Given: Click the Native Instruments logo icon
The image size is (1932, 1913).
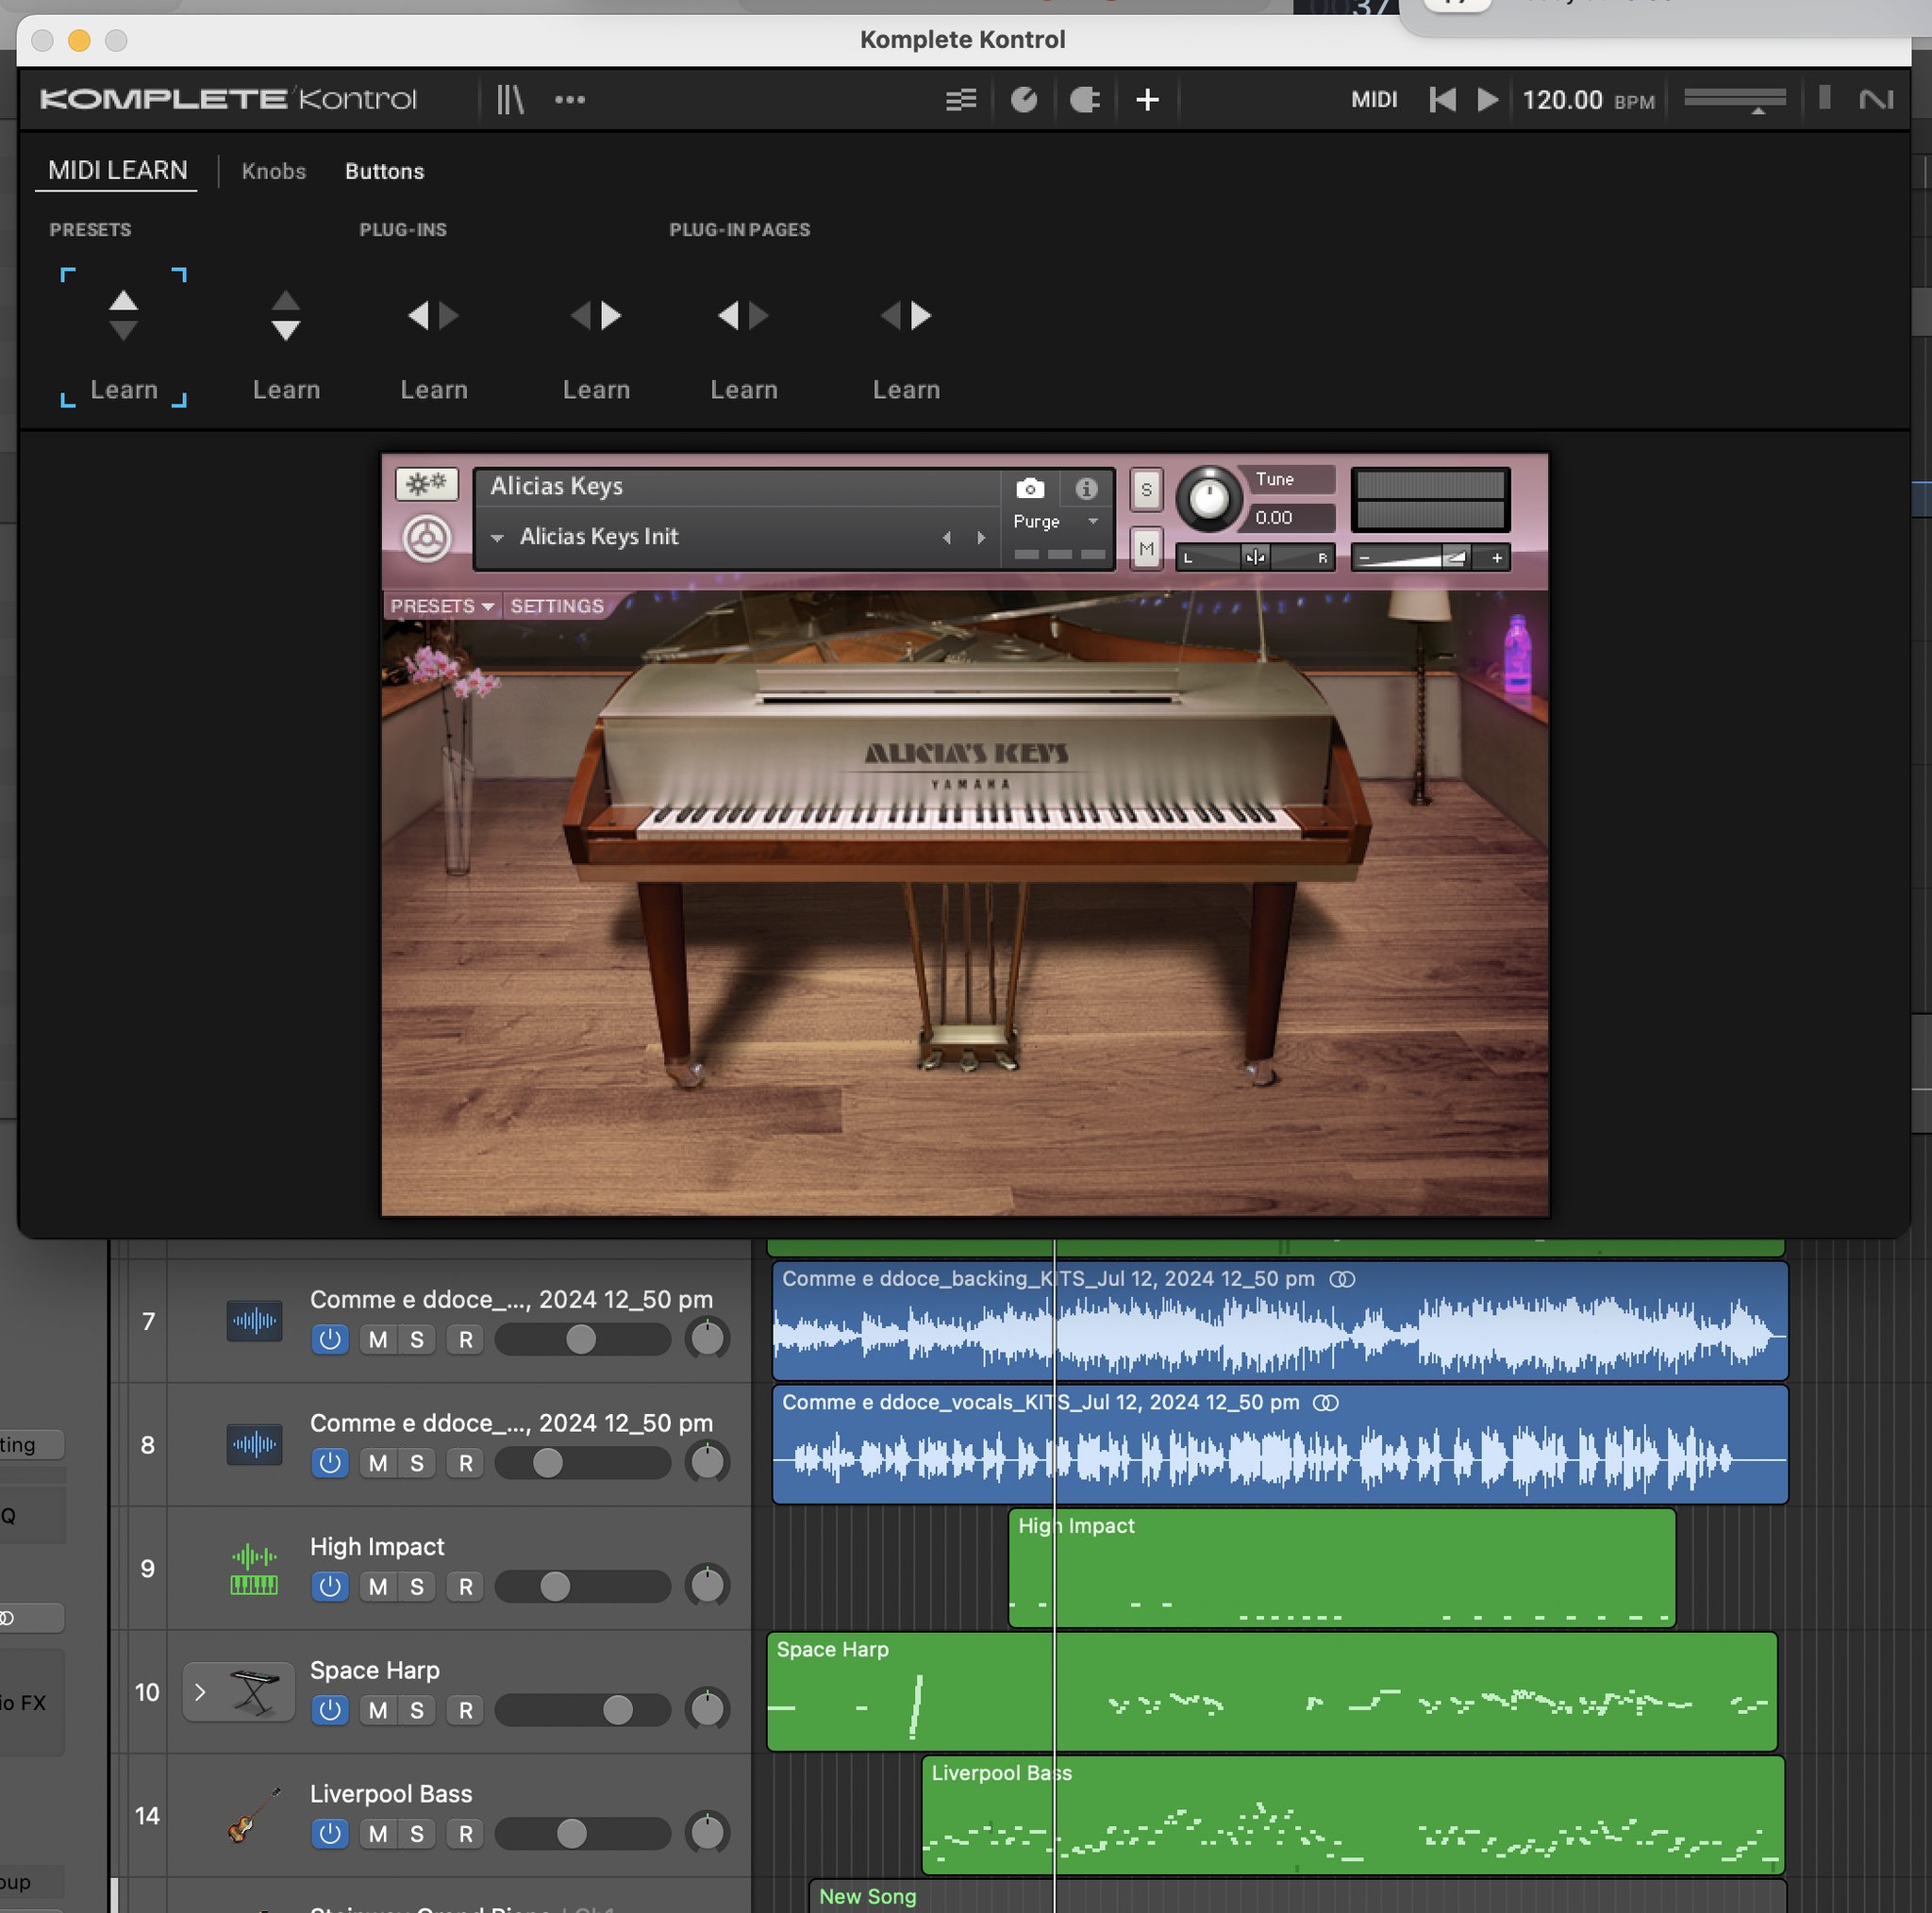Looking at the screenshot, I should [1876, 99].
